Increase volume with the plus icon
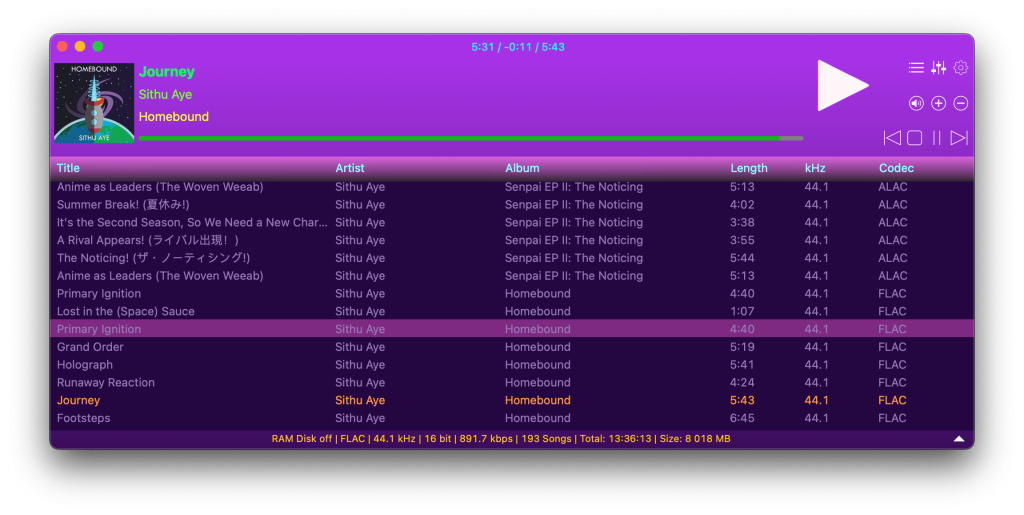1024x515 pixels. click(938, 103)
